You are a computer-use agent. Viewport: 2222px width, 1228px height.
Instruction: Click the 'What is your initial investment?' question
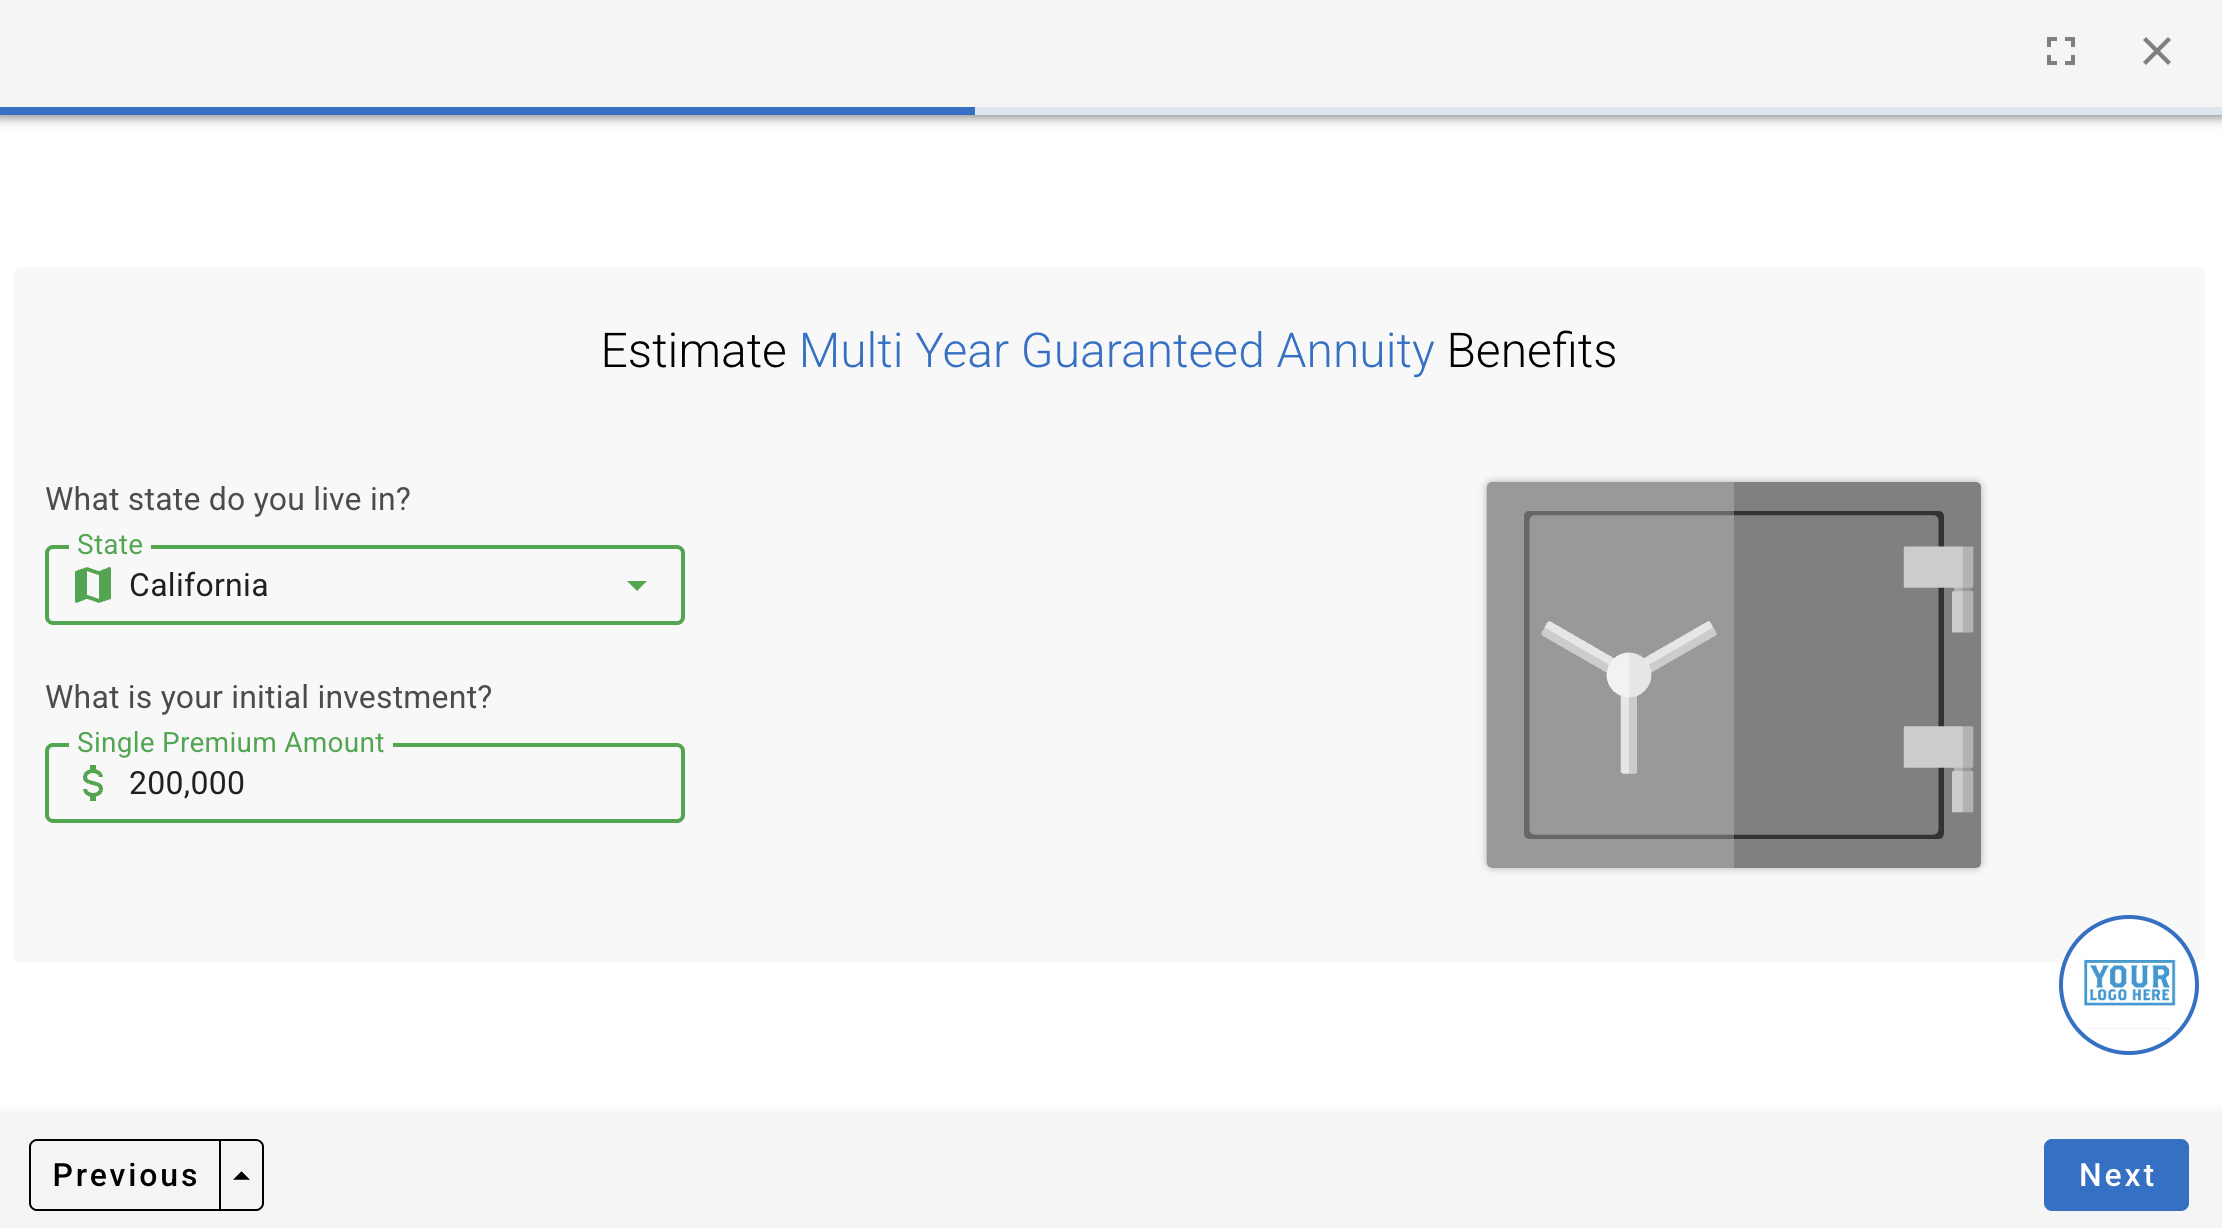269,697
